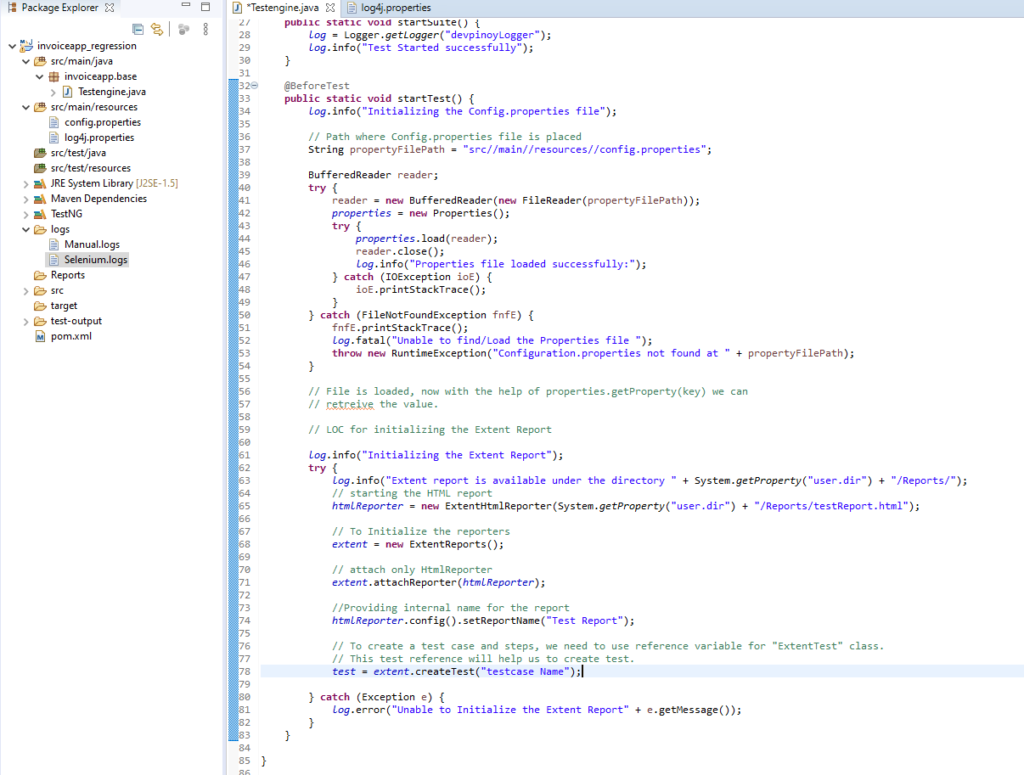Collapse the invoiceapp_regression project node
This screenshot has width=1024, height=775.
click(12, 46)
